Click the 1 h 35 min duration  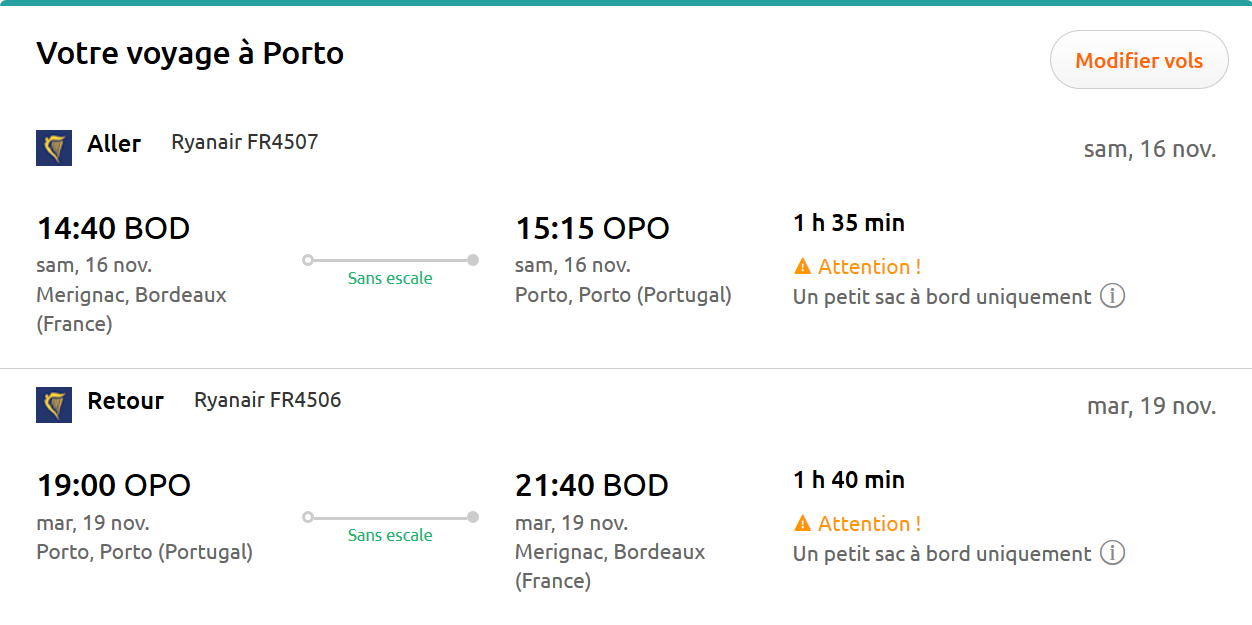[849, 223]
